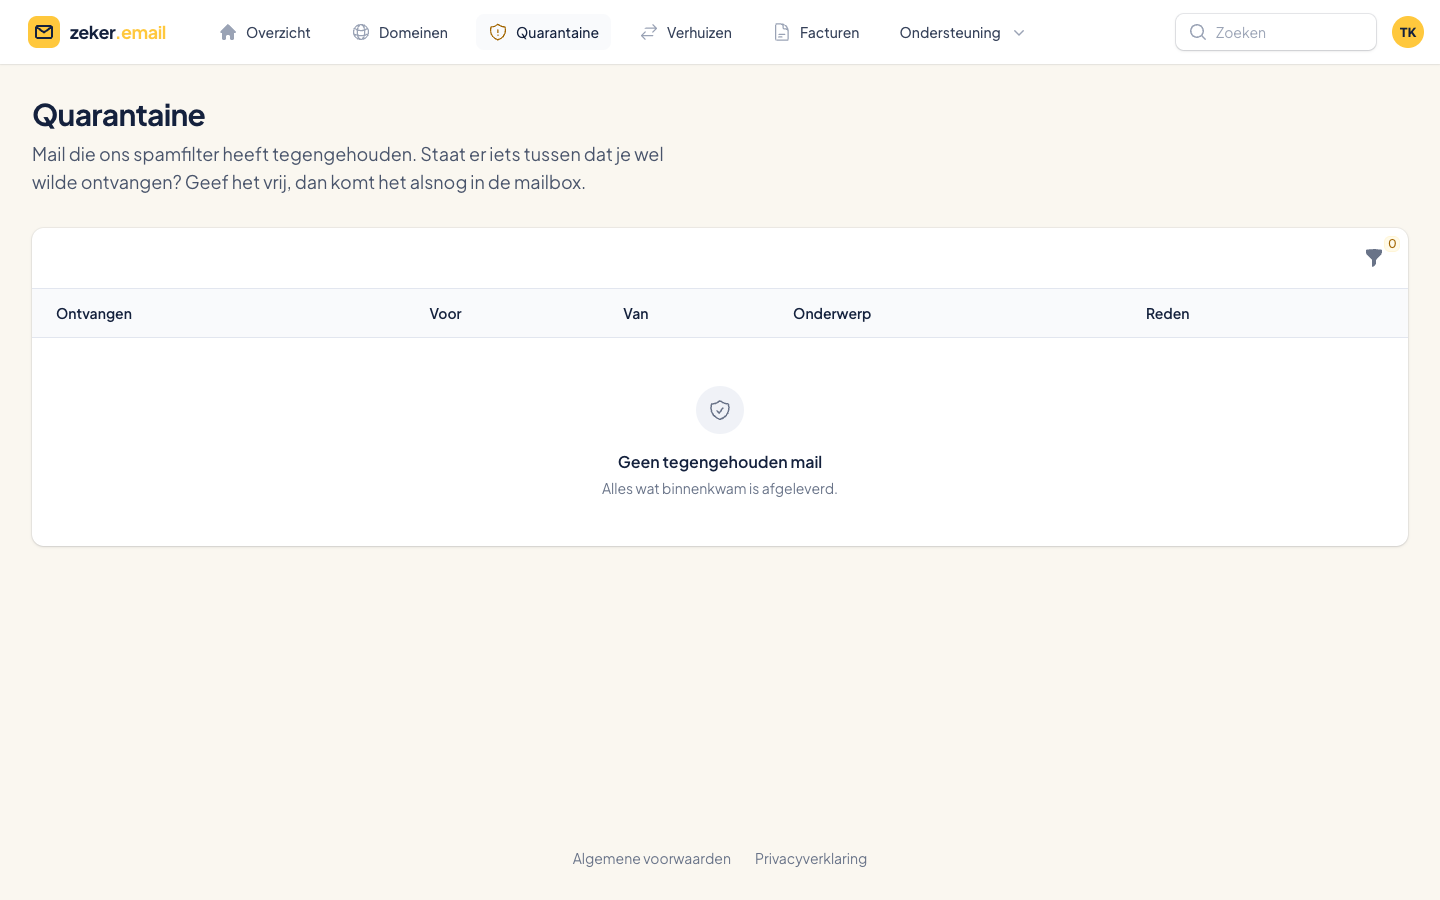Click the Reden column header
The width and height of the screenshot is (1440, 900).
click(x=1167, y=313)
